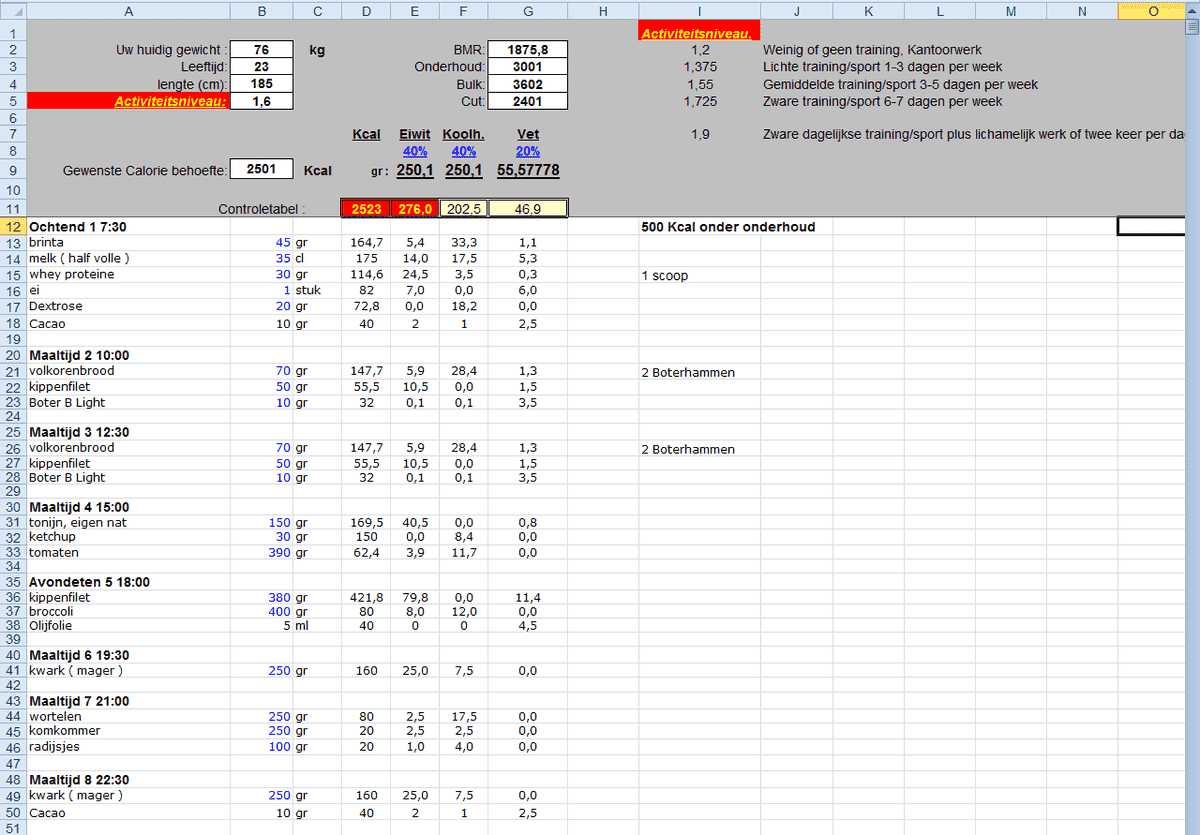Click the Select All corner button
Image resolution: width=1200 pixels, height=835 pixels.
pyautogui.click(x=14, y=11)
